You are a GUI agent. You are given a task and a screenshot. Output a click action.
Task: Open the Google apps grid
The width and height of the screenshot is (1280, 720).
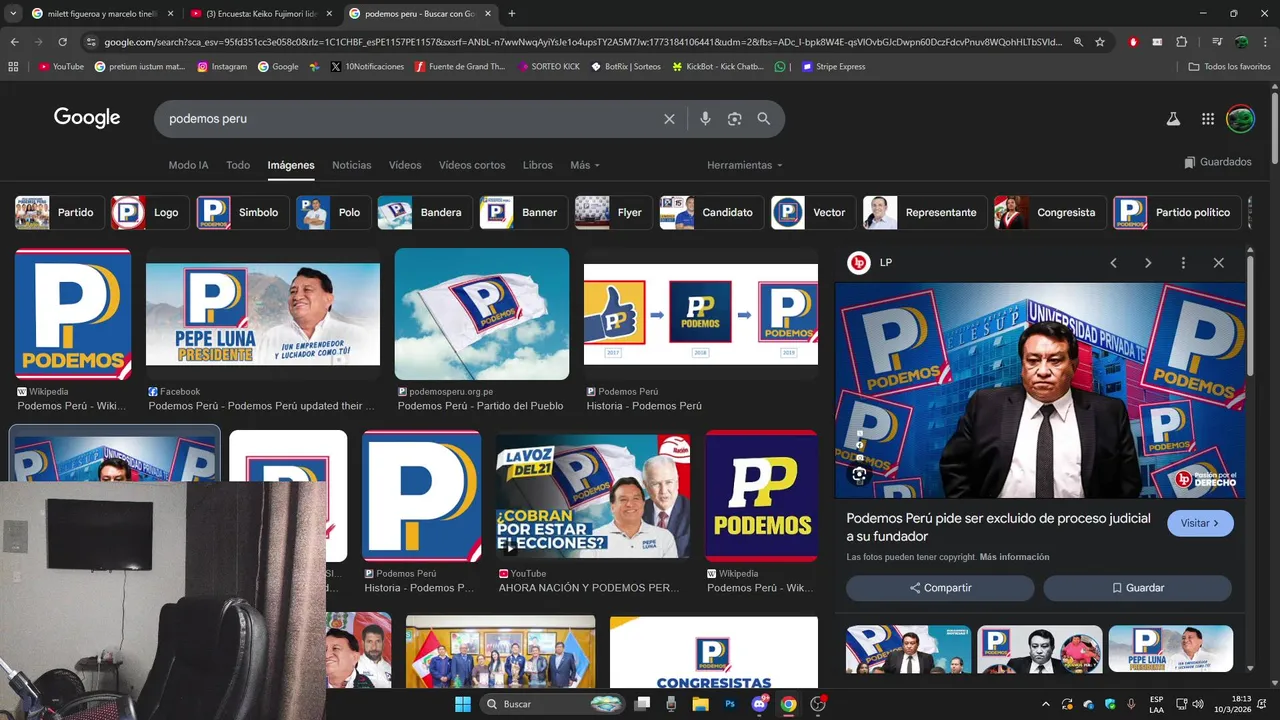click(1208, 119)
